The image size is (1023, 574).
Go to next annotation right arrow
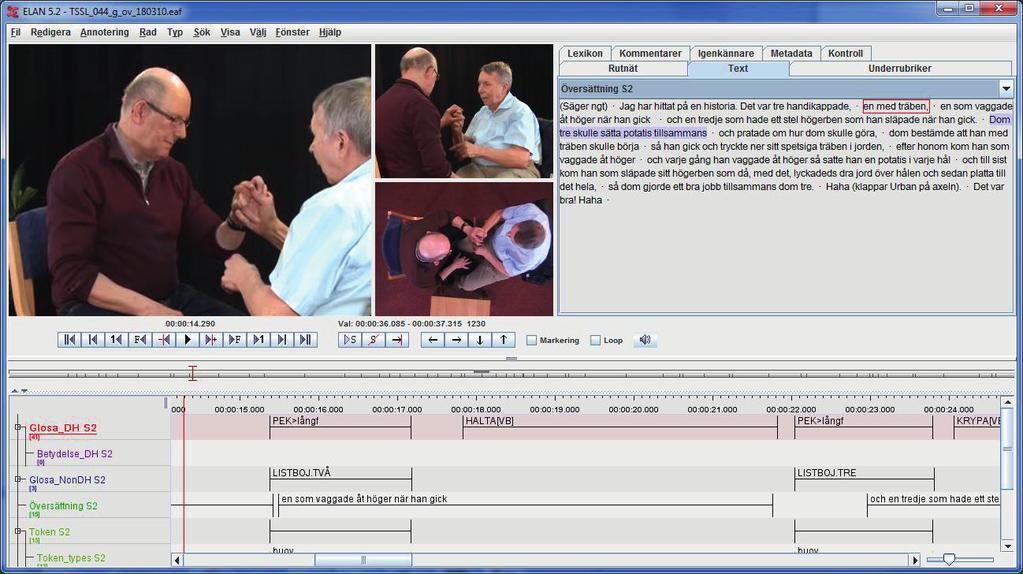(456, 340)
